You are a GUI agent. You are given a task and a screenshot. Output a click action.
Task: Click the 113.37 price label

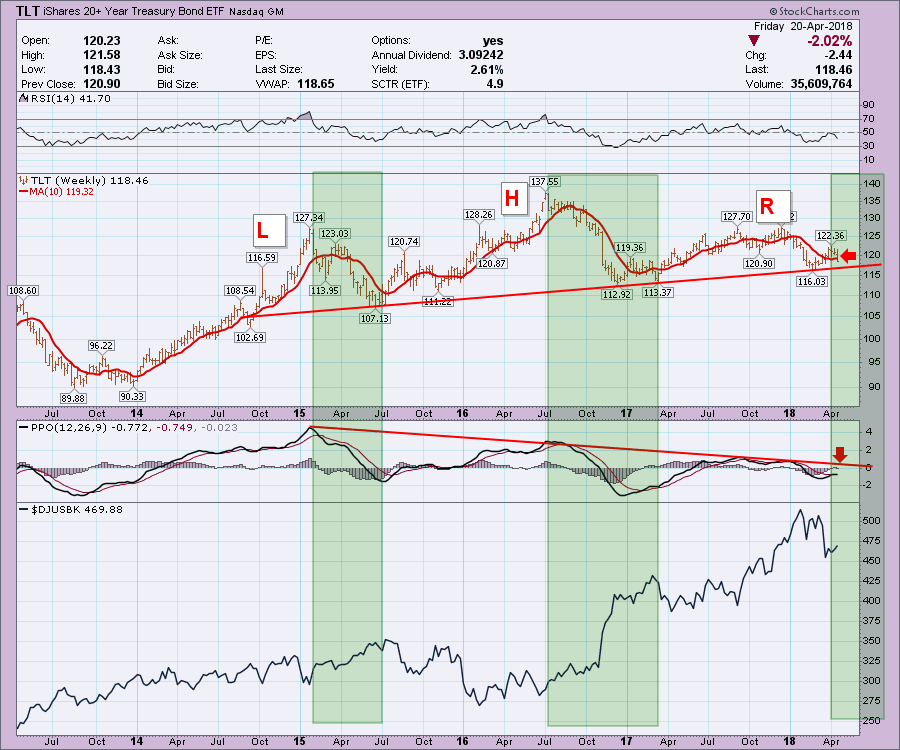coord(658,293)
